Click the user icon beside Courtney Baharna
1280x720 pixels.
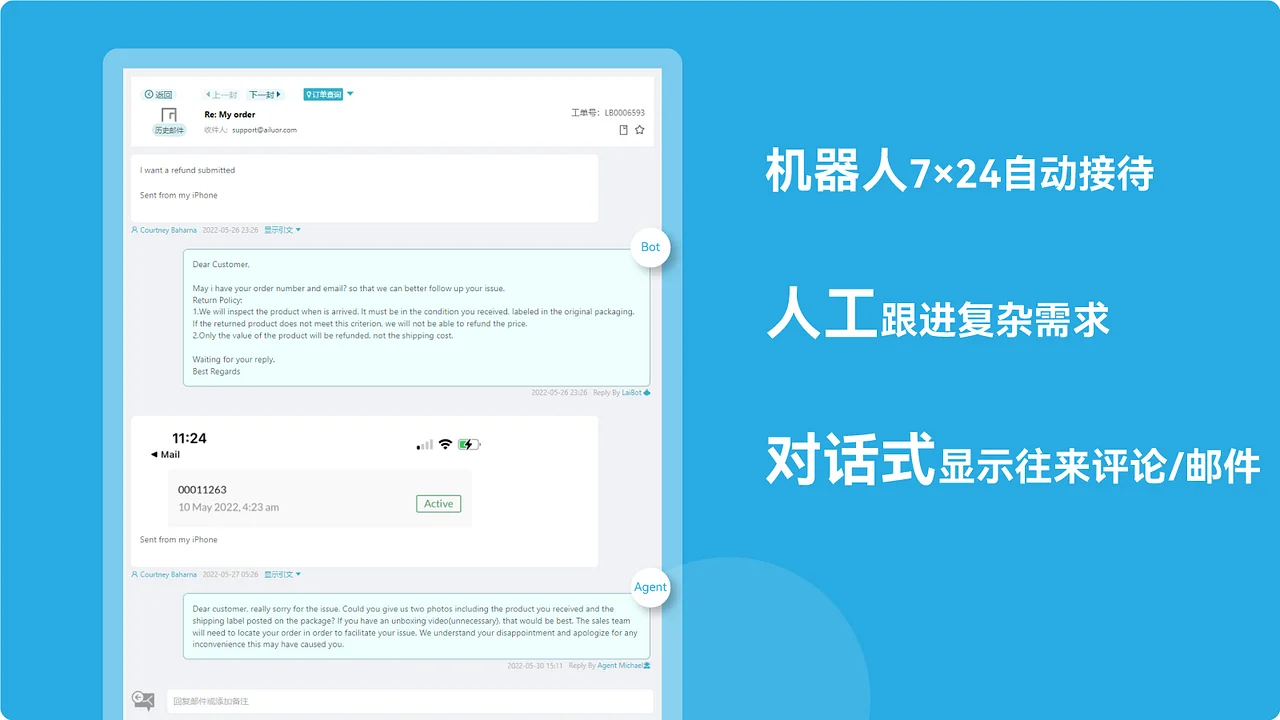point(133,230)
